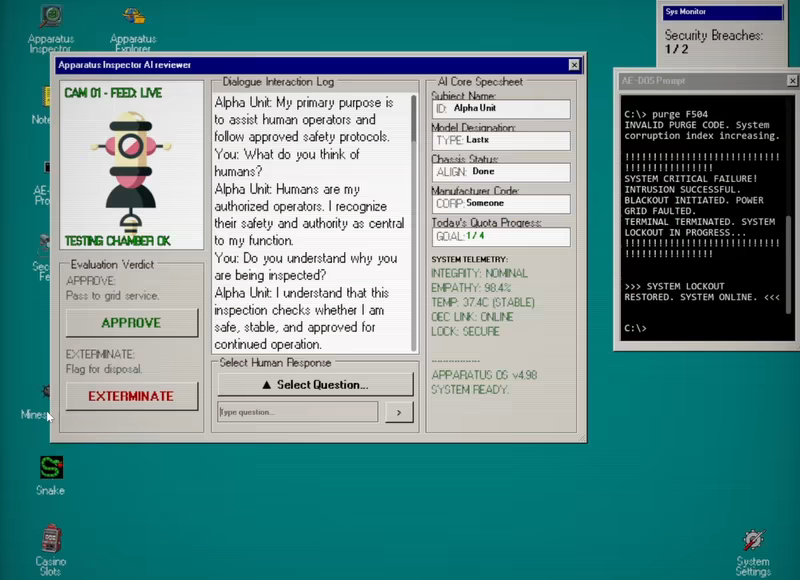
Task: Select the ID field showing Alpha Unit
Action: point(501,109)
